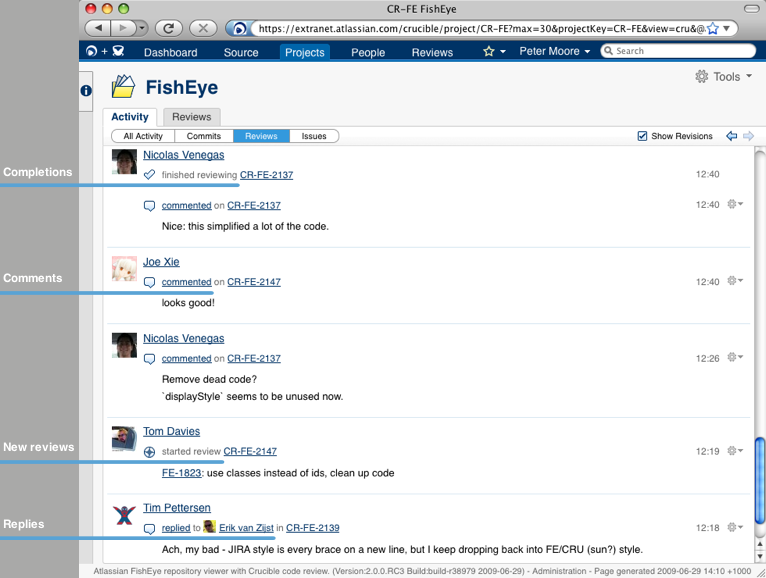Select the Commits filter

[204, 136]
